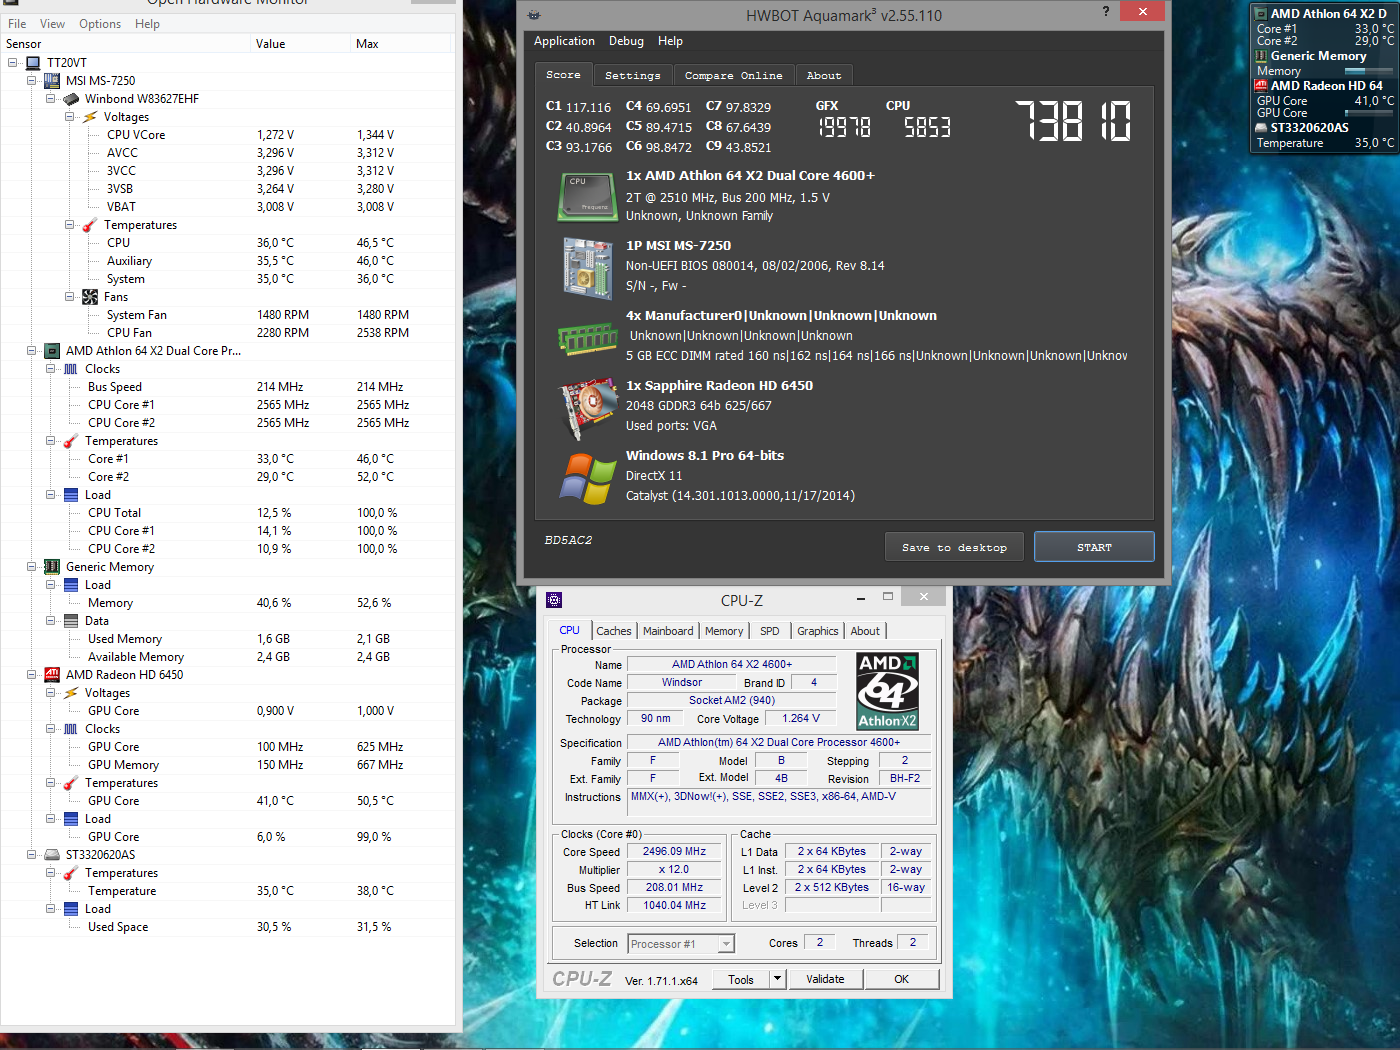1400x1050 pixels.
Task: Click the lightning Voltages icon under Winbond
Action: 90,117
